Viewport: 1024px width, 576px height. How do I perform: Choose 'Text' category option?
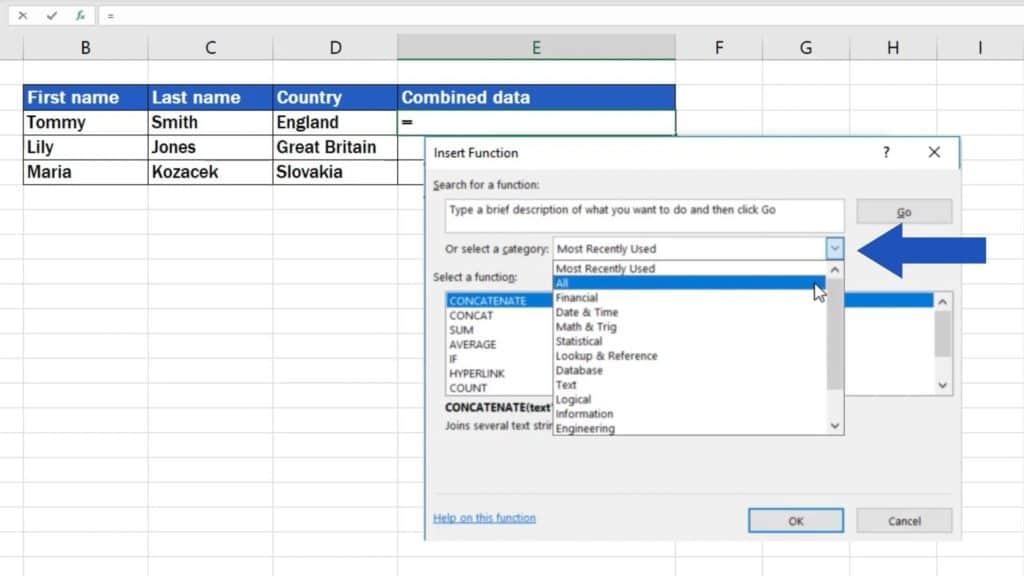click(689, 385)
